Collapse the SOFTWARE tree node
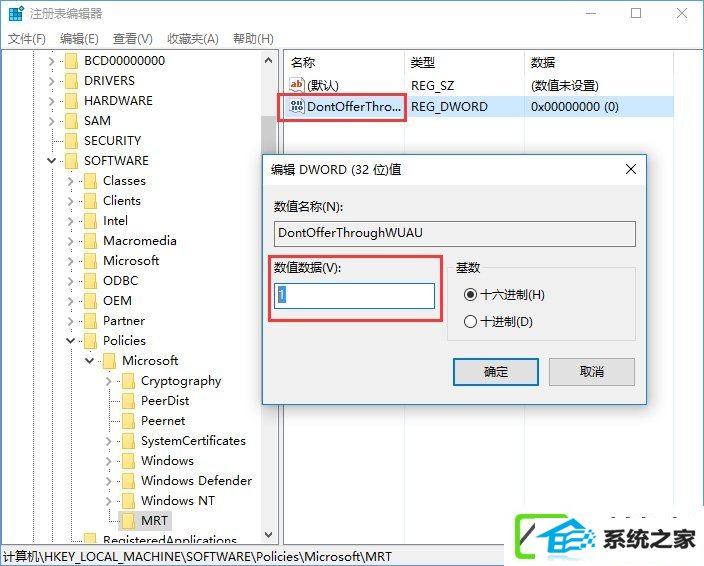The width and height of the screenshot is (704, 566). 52,161
